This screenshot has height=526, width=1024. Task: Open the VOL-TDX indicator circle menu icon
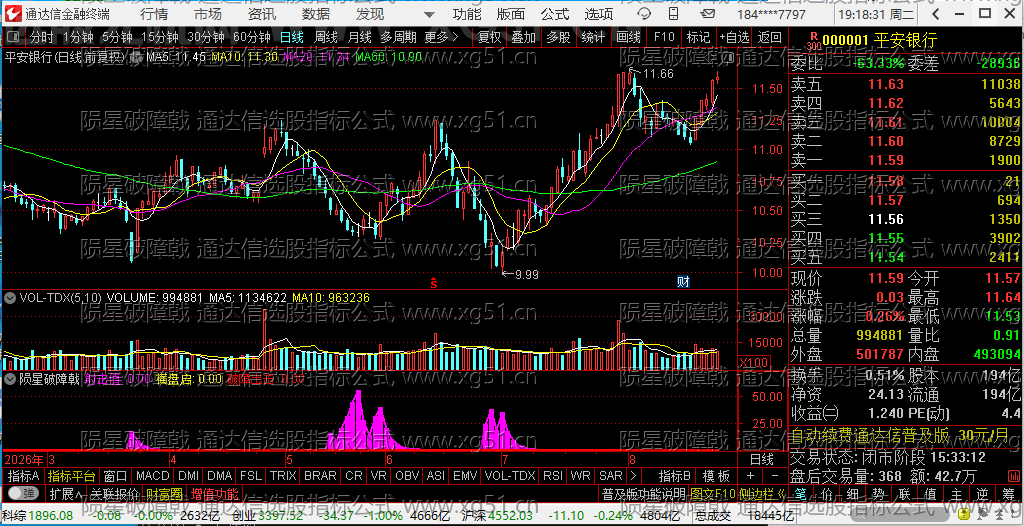coord(10,297)
